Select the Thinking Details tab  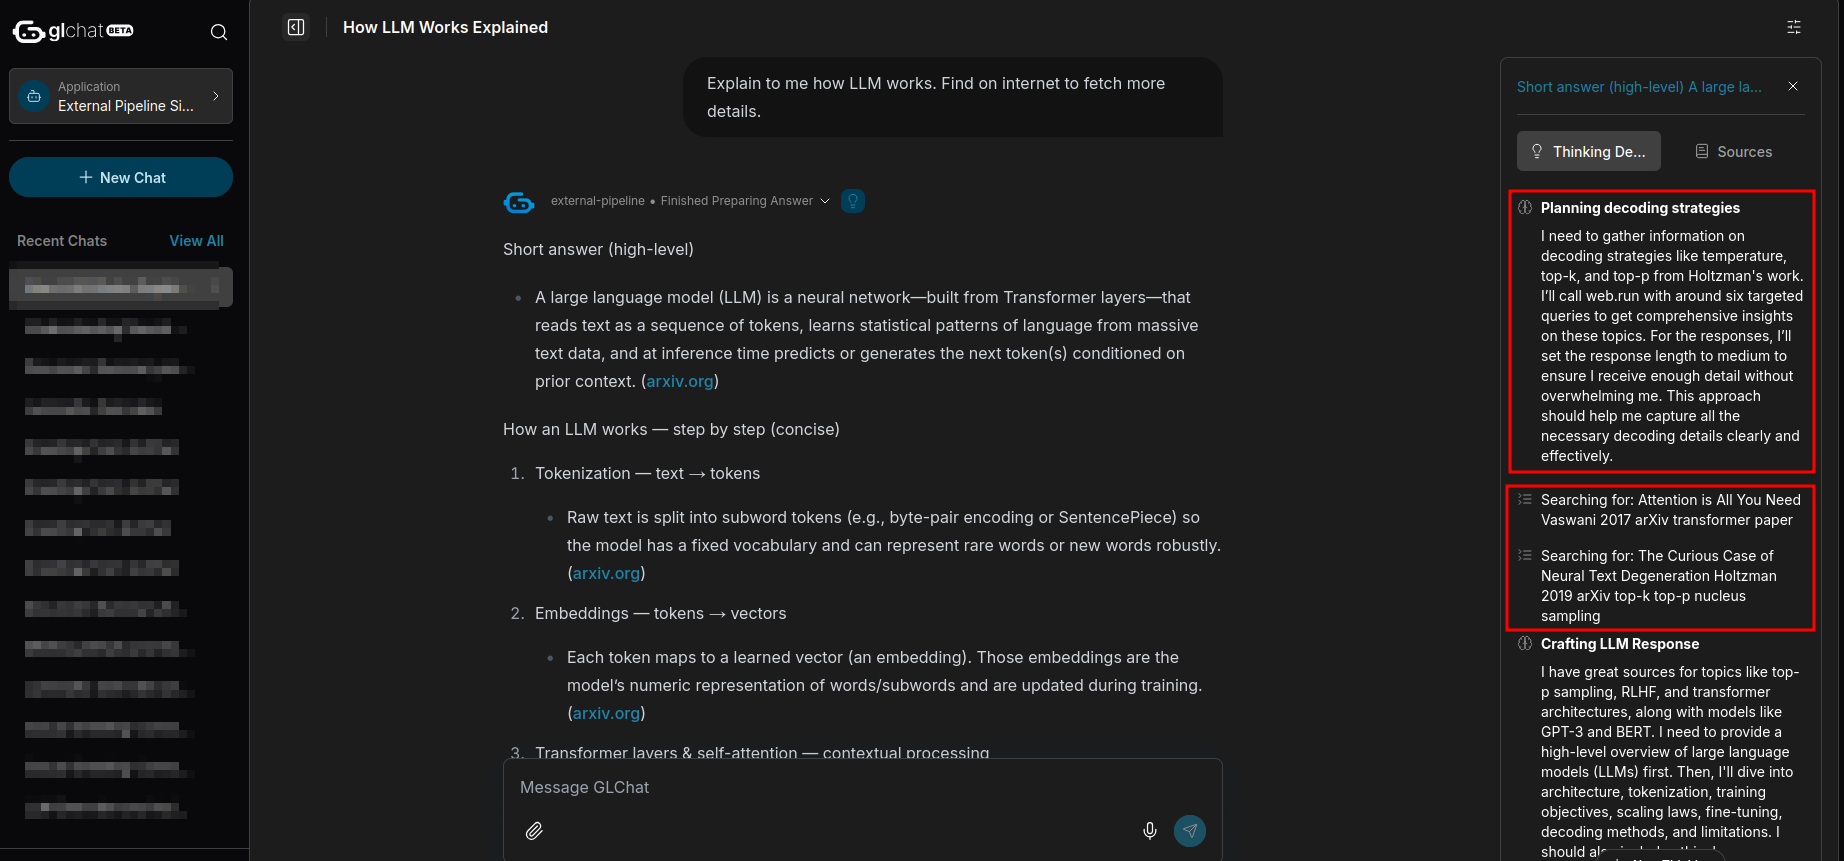tap(1588, 152)
